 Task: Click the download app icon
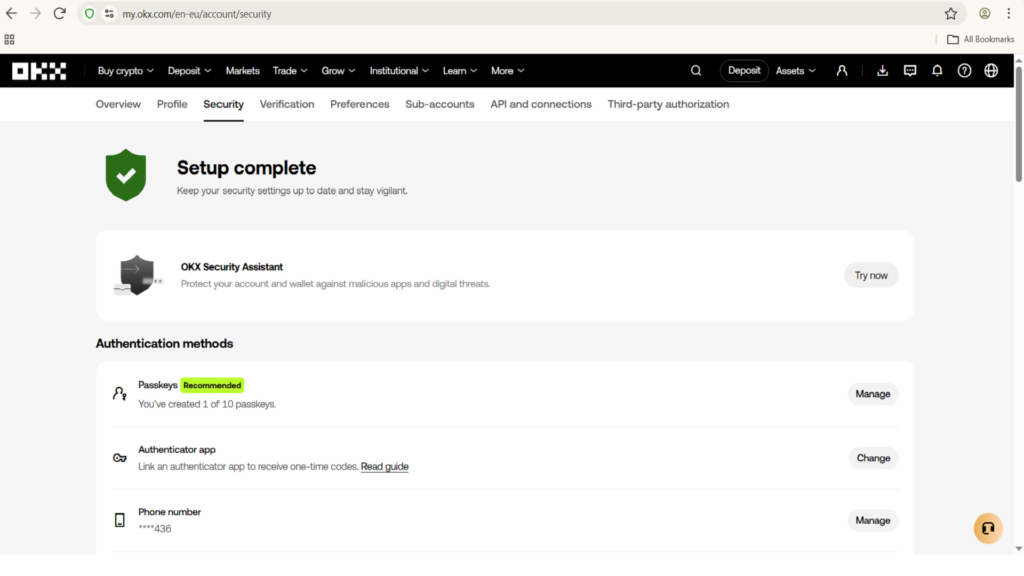pyautogui.click(x=882, y=71)
